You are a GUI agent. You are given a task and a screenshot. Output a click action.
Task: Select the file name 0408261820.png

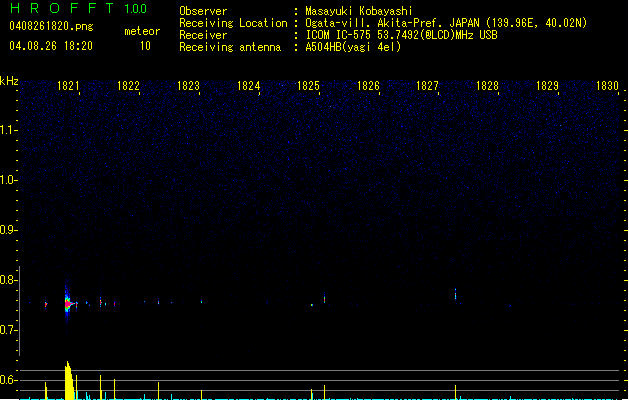point(51,26)
